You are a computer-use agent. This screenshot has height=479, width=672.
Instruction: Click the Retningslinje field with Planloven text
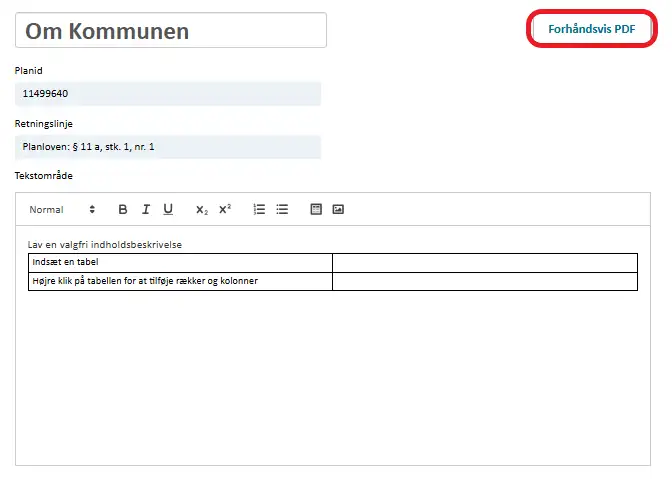(168, 147)
